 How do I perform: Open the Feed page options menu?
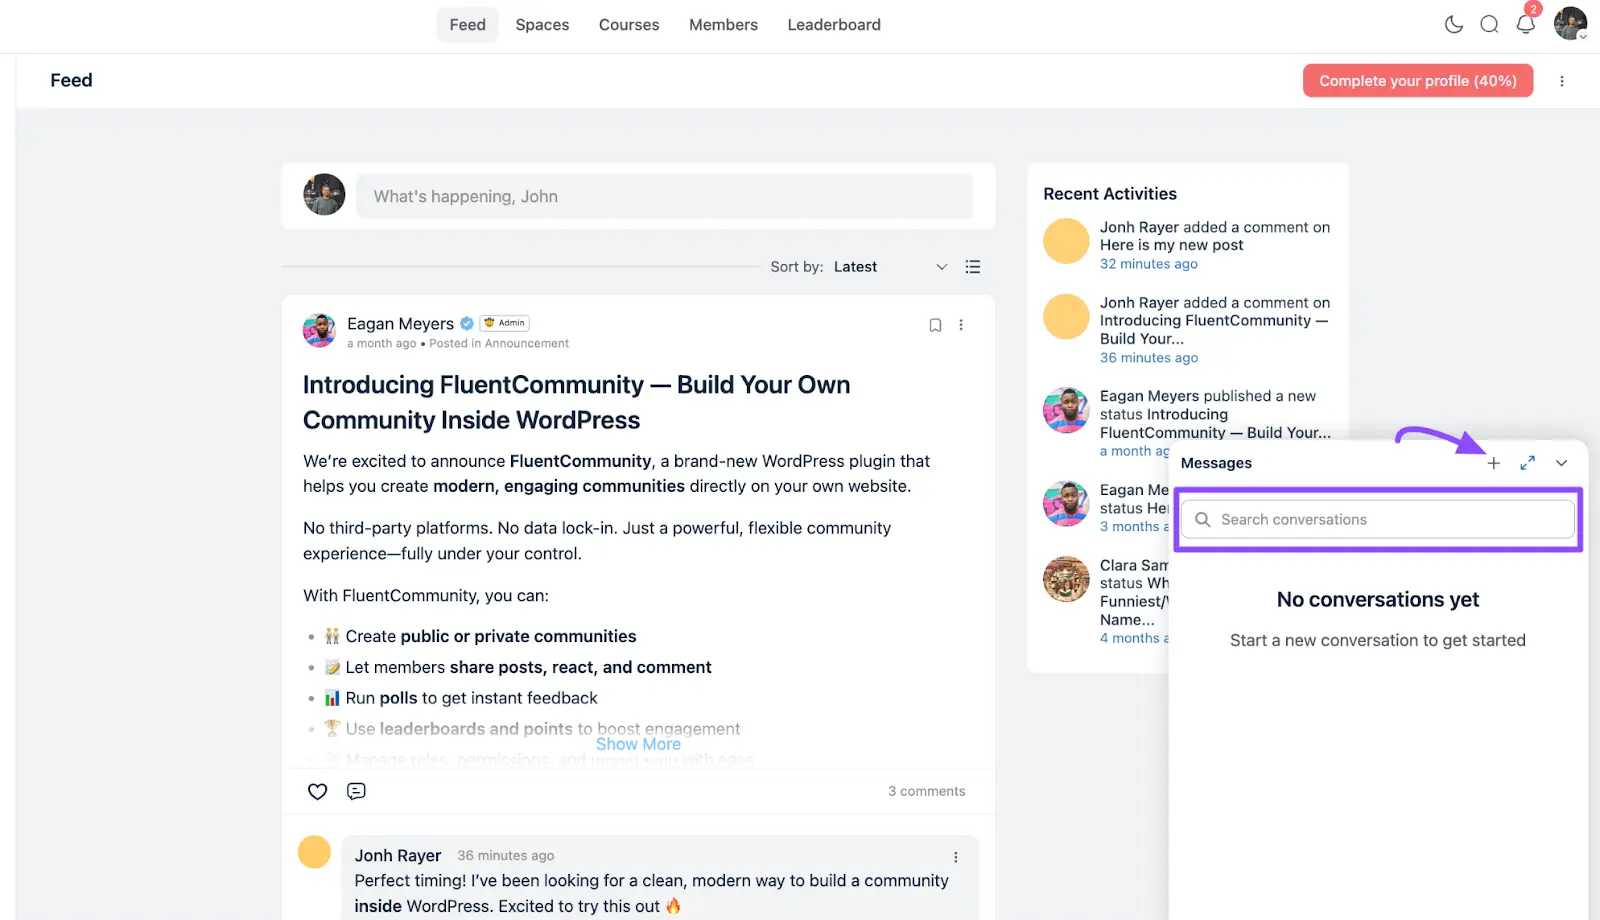(x=1562, y=81)
